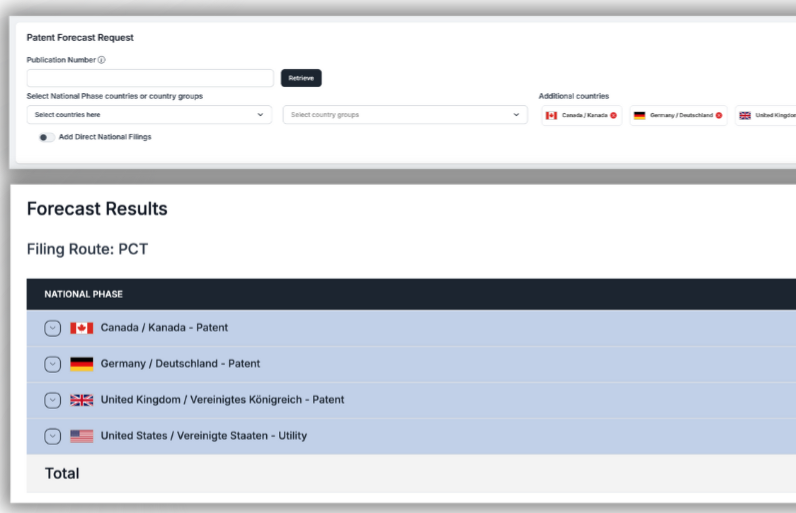Click the UK flag in Additional countries
This screenshot has width=796, height=513.
[745, 115]
